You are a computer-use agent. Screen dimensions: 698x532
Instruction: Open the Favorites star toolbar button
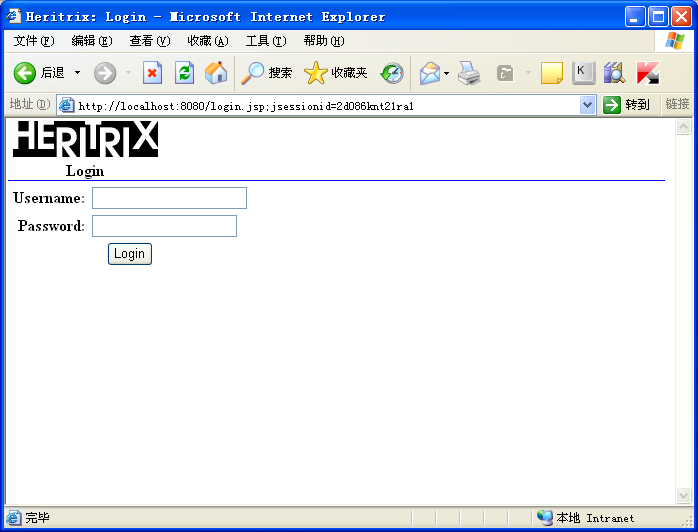click(x=336, y=73)
